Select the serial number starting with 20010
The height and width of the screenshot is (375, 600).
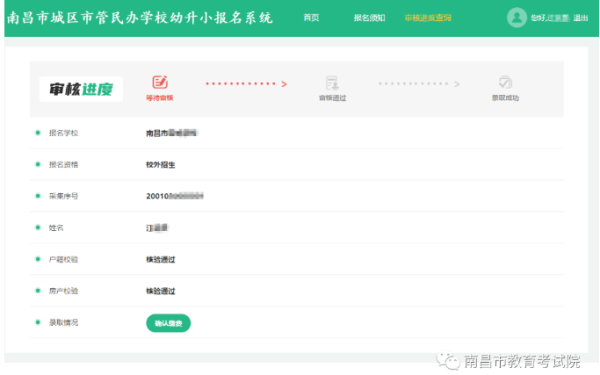(x=174, y=196)
